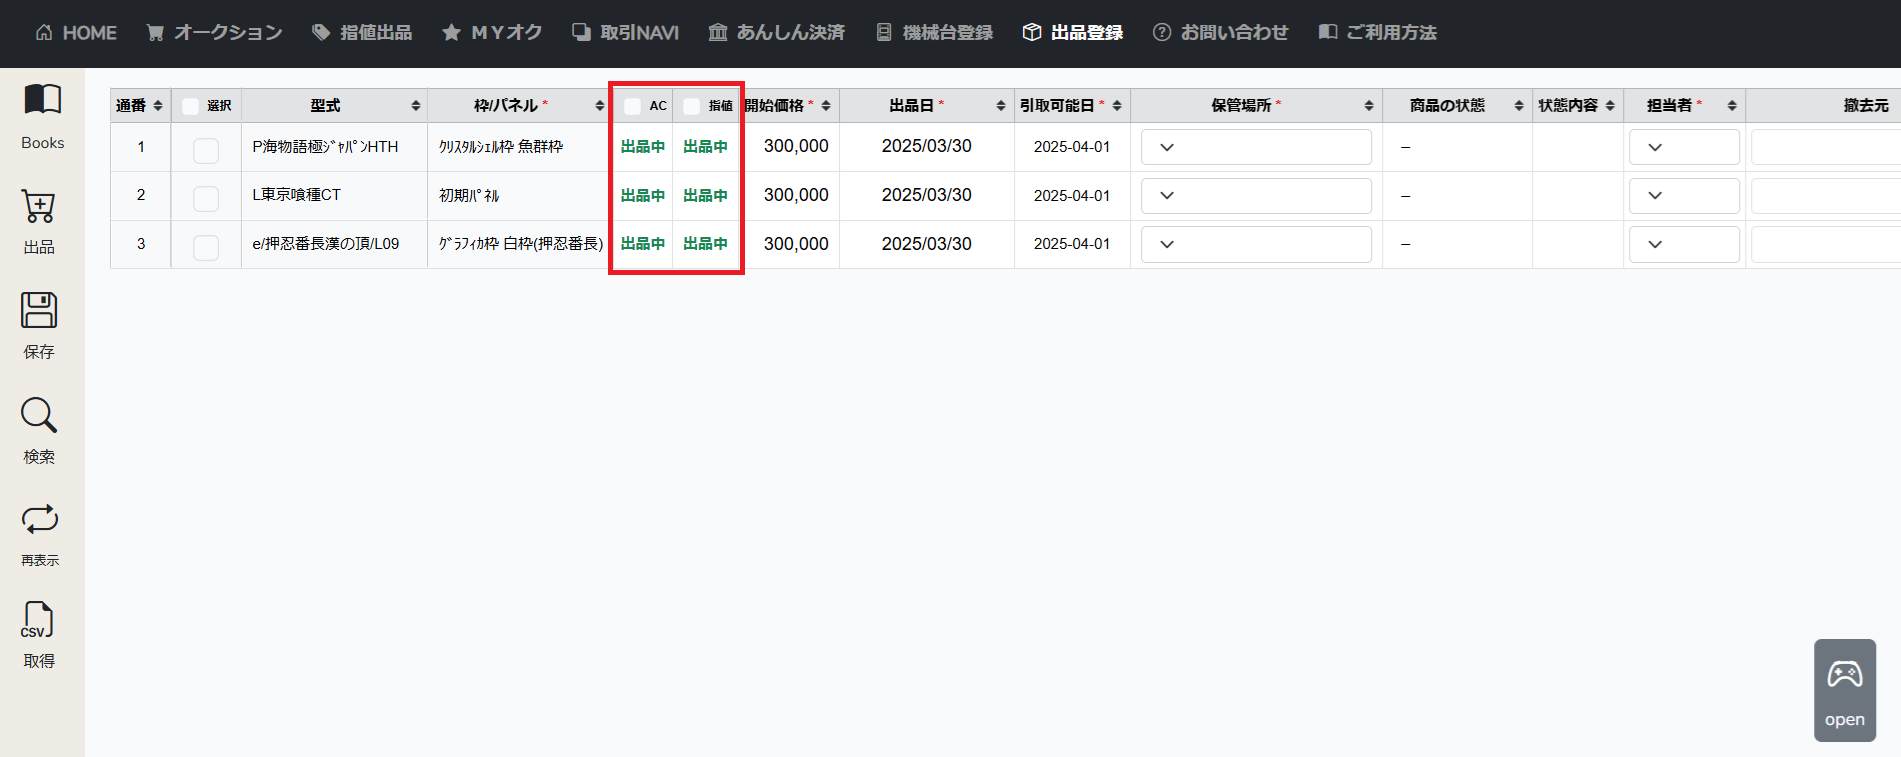Click 2025/03/30 date in row 1

click(x=926, y=146)
